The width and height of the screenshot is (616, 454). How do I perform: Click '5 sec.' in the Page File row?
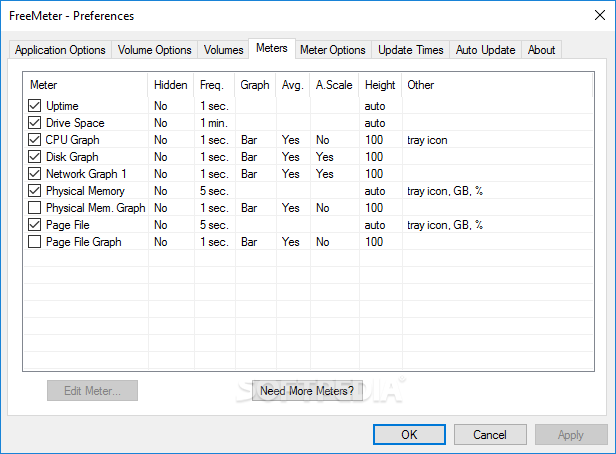[214, 225]
